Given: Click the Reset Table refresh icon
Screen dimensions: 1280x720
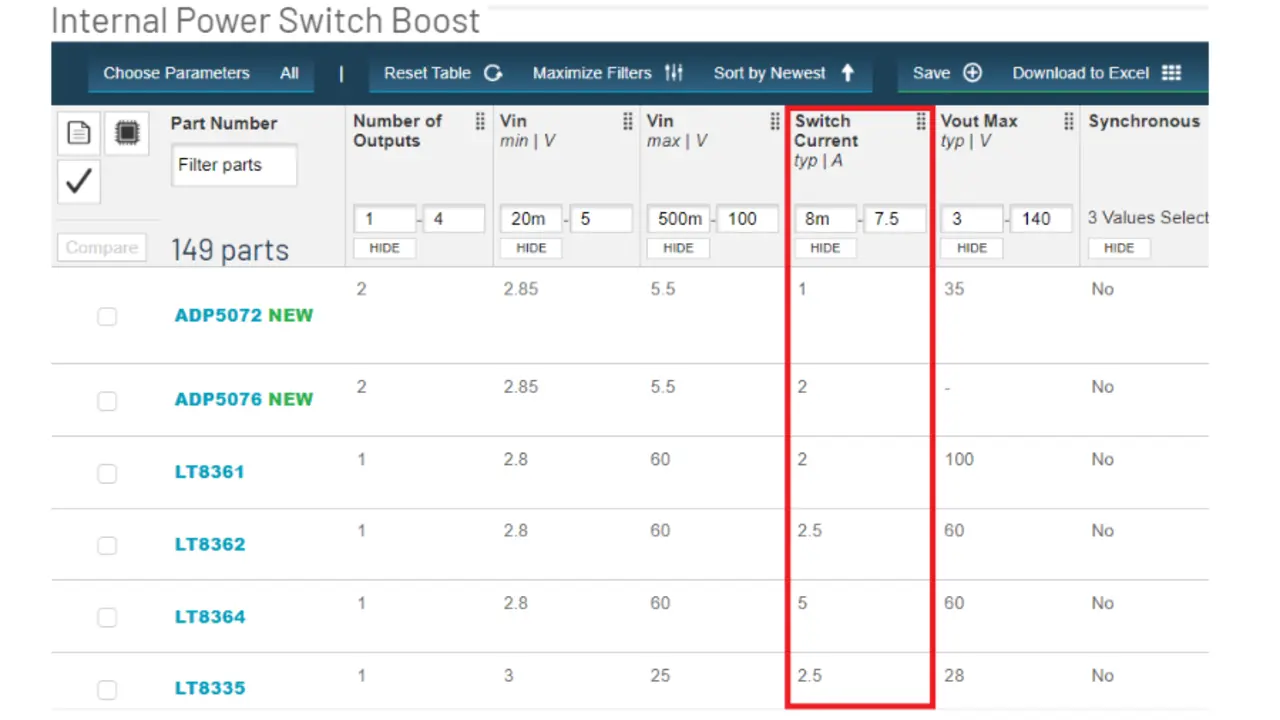Looking at the screenshot, I should [493, 73].
